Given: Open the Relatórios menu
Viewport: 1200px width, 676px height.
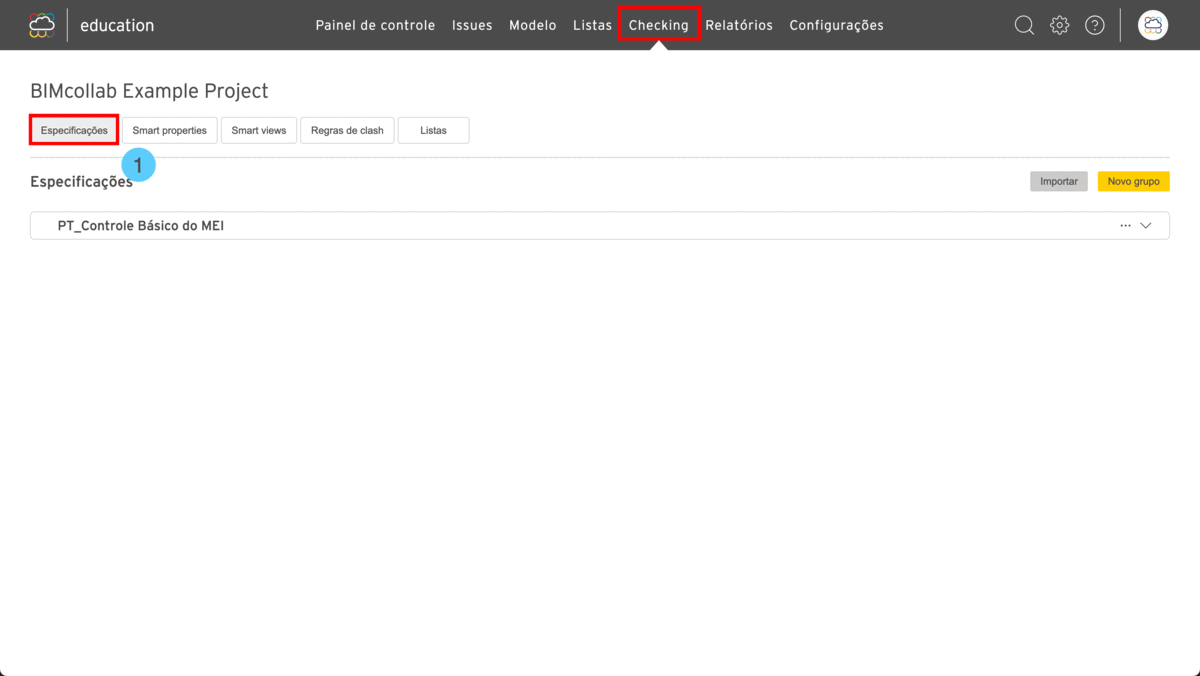Looking at the screenshot, I should pos(739,25).
